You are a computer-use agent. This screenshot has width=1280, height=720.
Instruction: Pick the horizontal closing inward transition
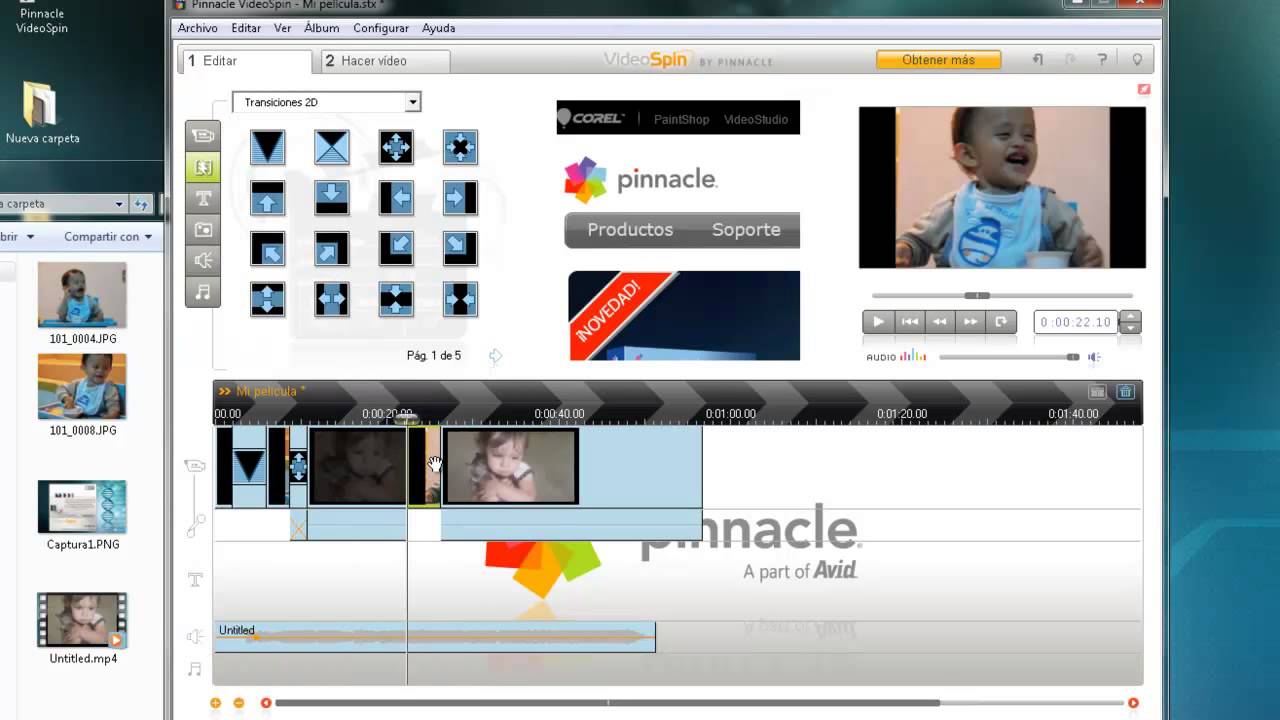pyautogui.click(x=460, y=299)
